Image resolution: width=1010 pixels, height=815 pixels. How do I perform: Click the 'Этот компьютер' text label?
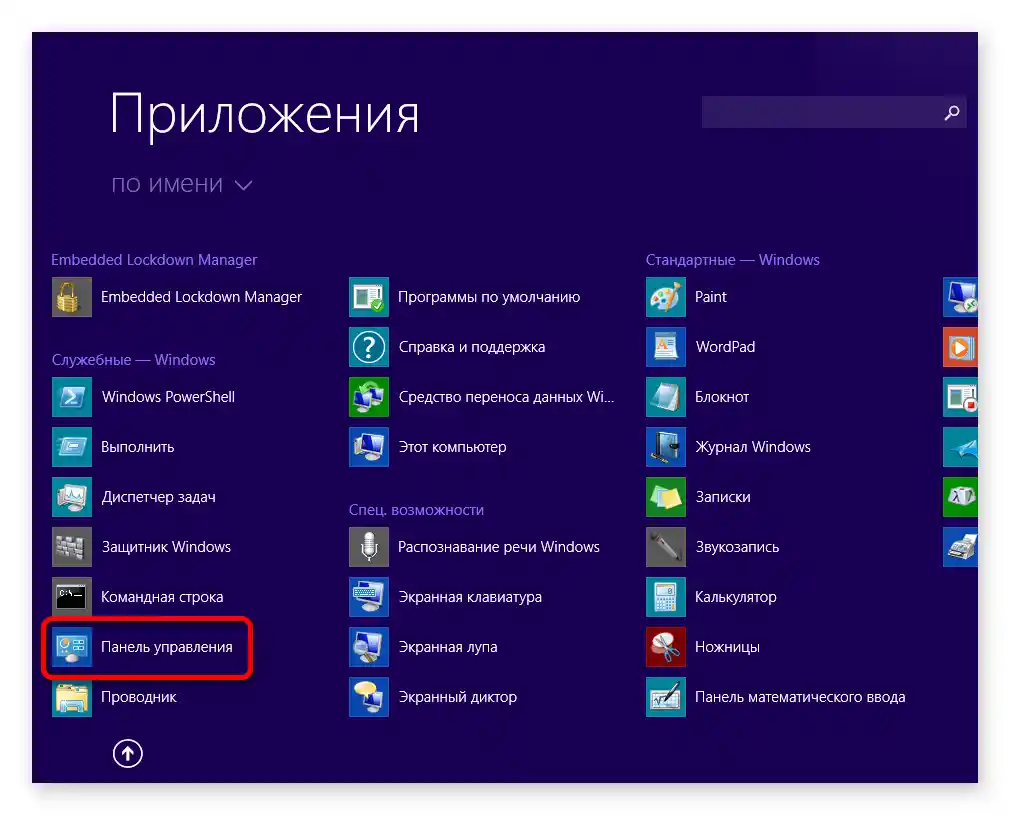(x=452, y=447)
